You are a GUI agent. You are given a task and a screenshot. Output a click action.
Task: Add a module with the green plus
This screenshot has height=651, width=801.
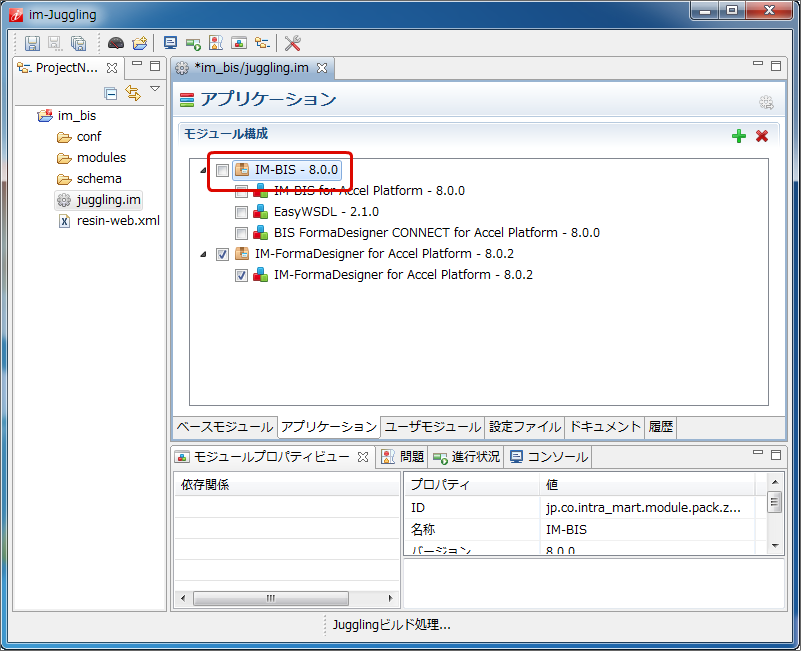pyautogui.click(x=738, y=136)
